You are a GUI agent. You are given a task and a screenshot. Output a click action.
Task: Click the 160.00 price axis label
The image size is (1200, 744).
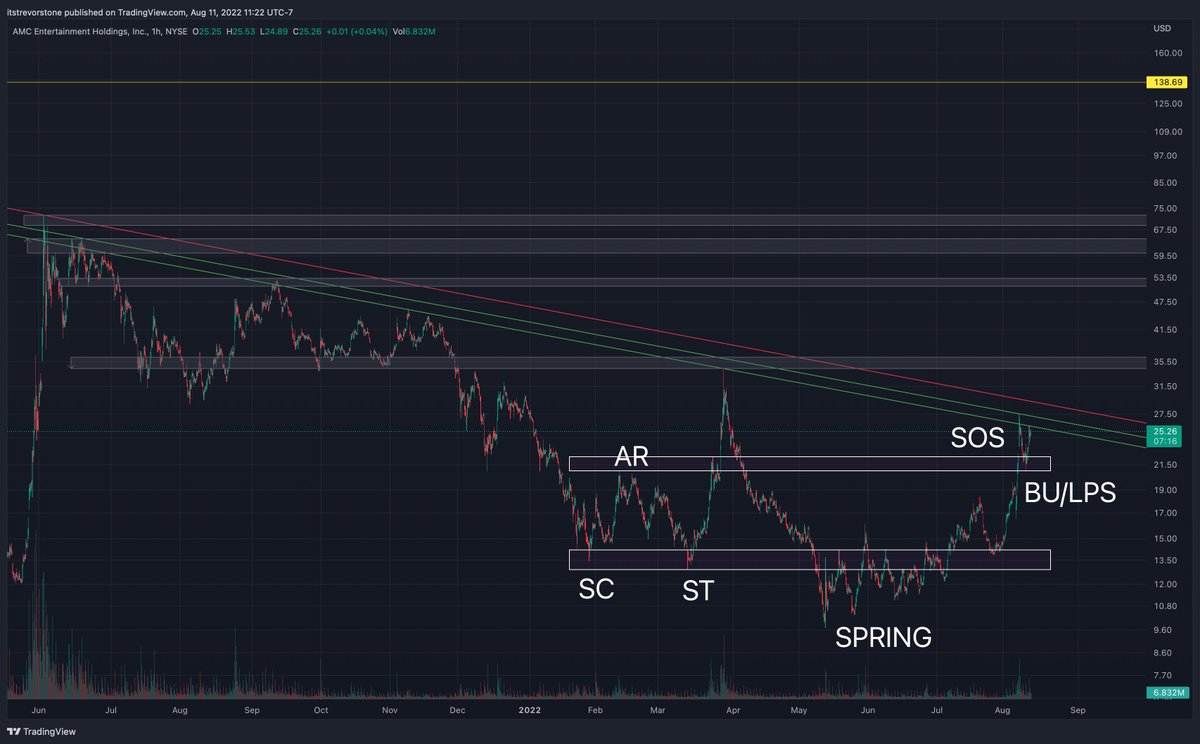(x=1167, y=53)
